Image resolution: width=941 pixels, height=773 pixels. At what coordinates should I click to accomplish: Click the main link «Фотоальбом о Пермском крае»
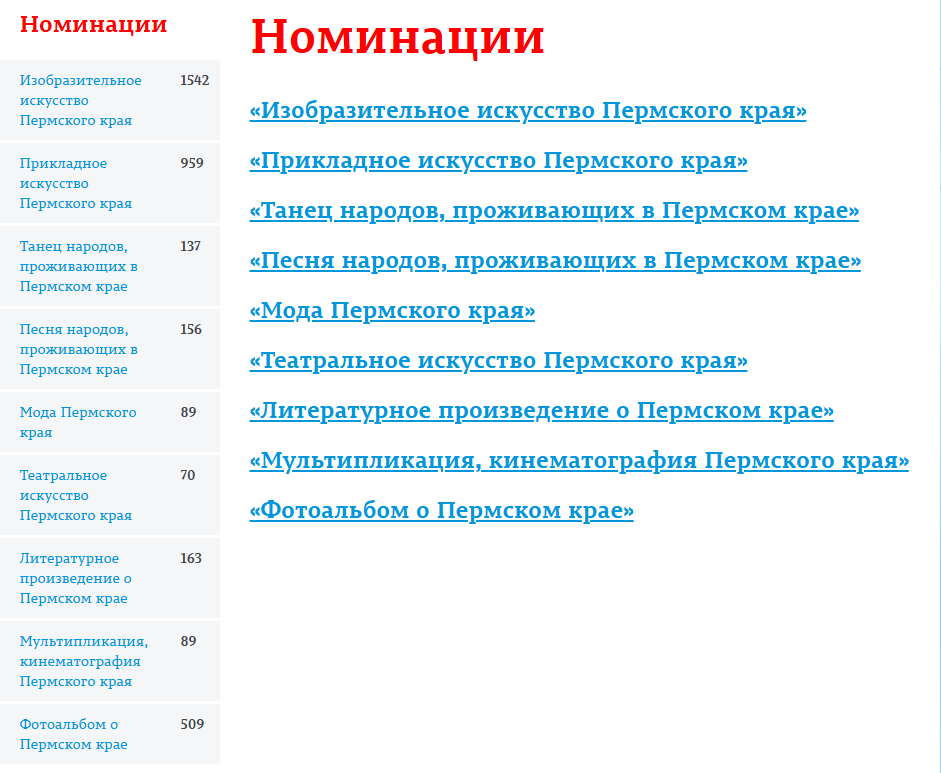click(x=441, y=511)
